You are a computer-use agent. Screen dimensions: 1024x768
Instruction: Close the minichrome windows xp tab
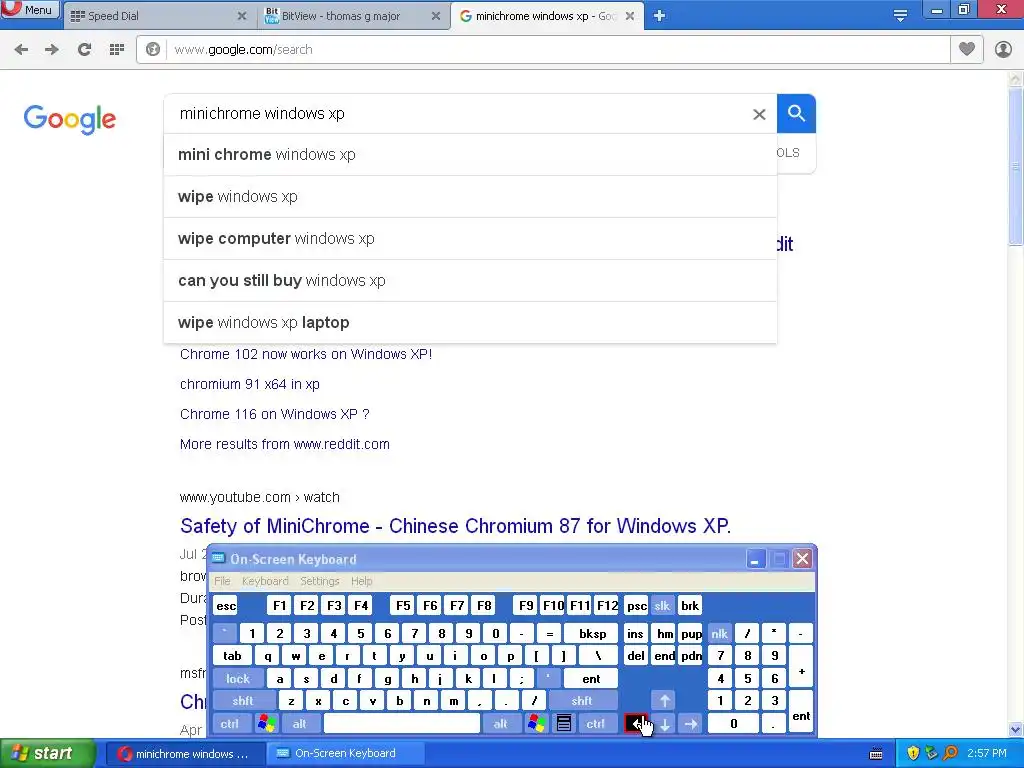630,16
